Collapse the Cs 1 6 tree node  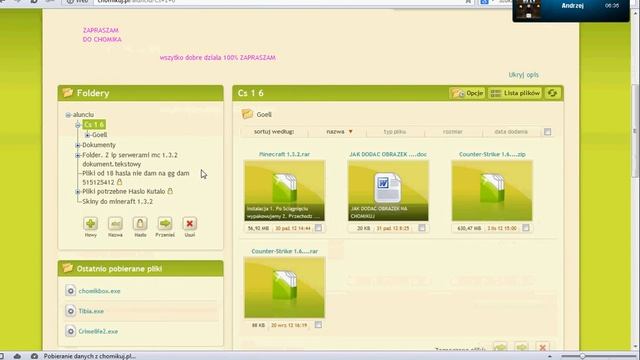click(x=78, y=125)
